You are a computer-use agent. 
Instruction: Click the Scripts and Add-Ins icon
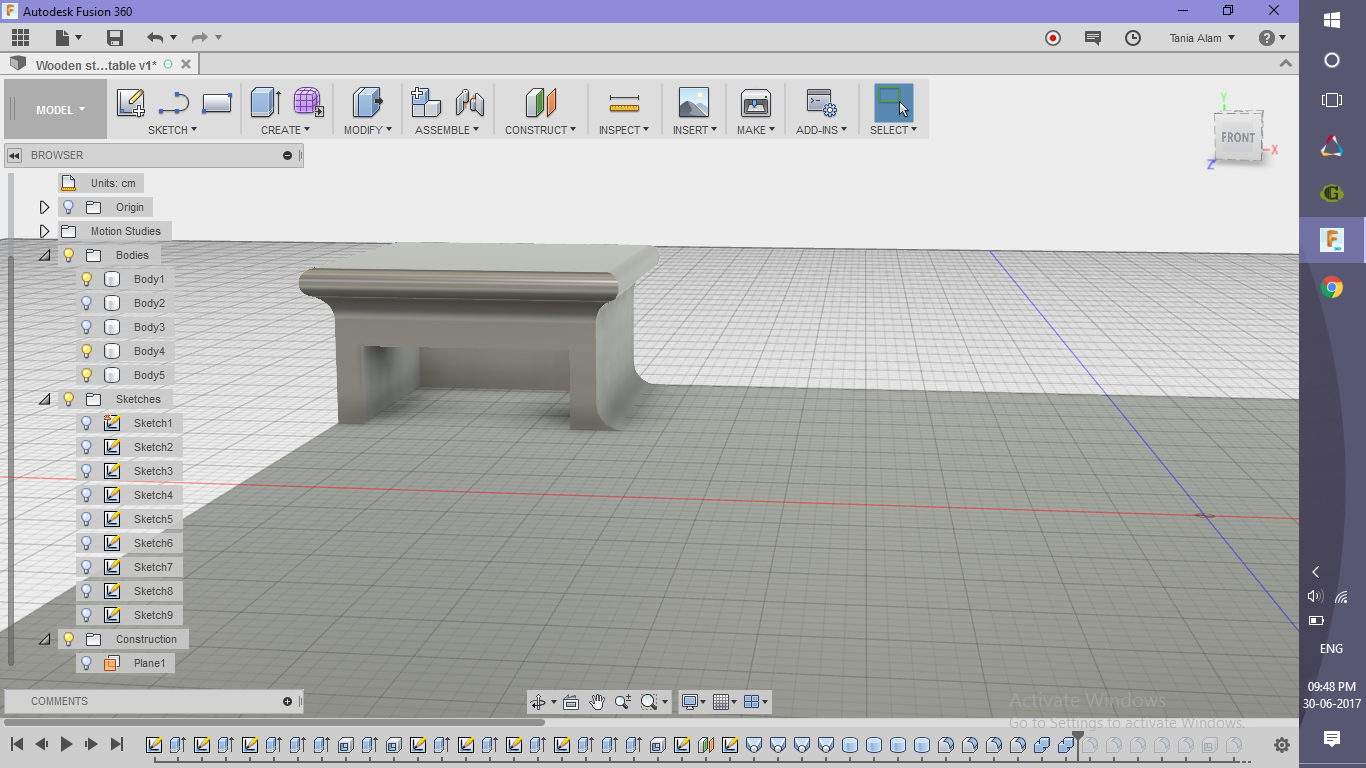click(x=822, y=103)
